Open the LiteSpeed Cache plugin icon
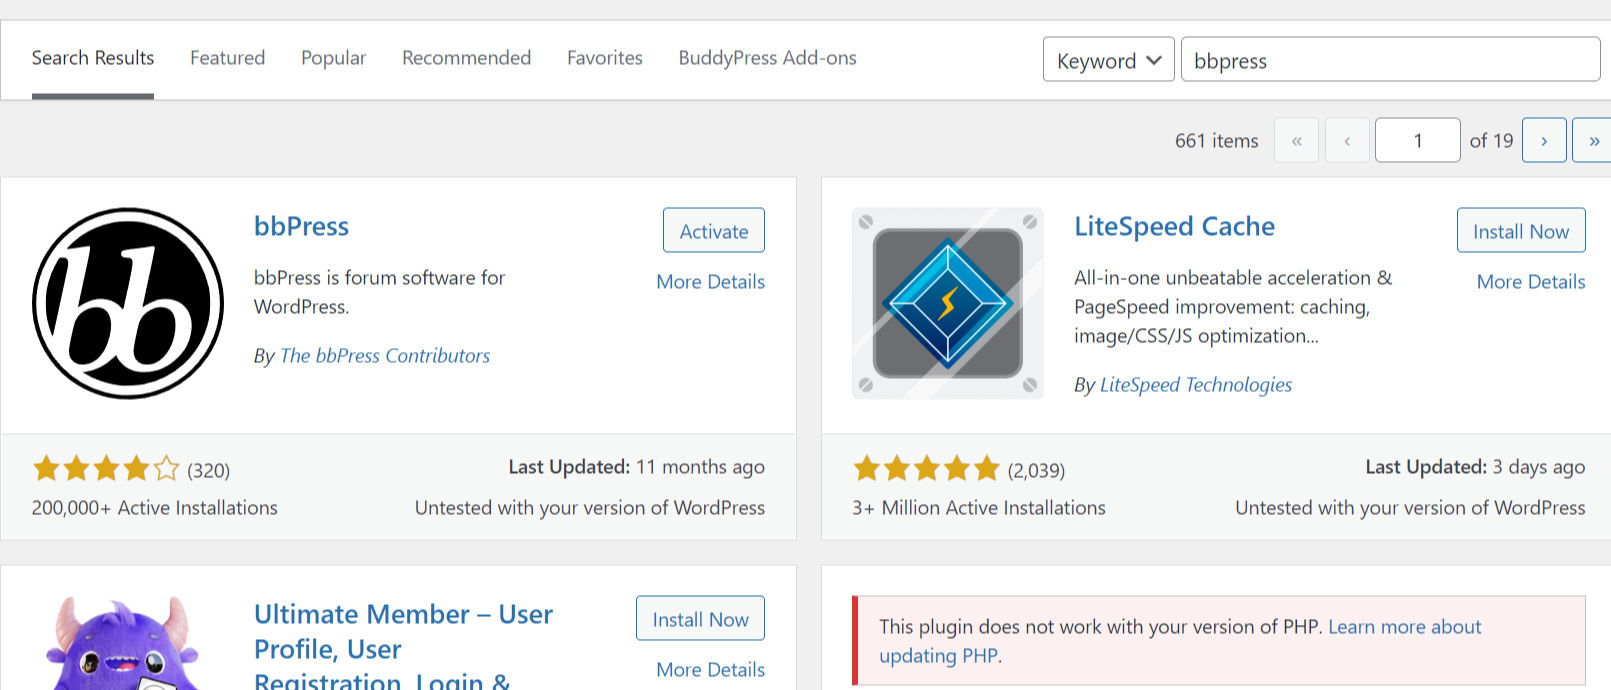 pos(948,303)
